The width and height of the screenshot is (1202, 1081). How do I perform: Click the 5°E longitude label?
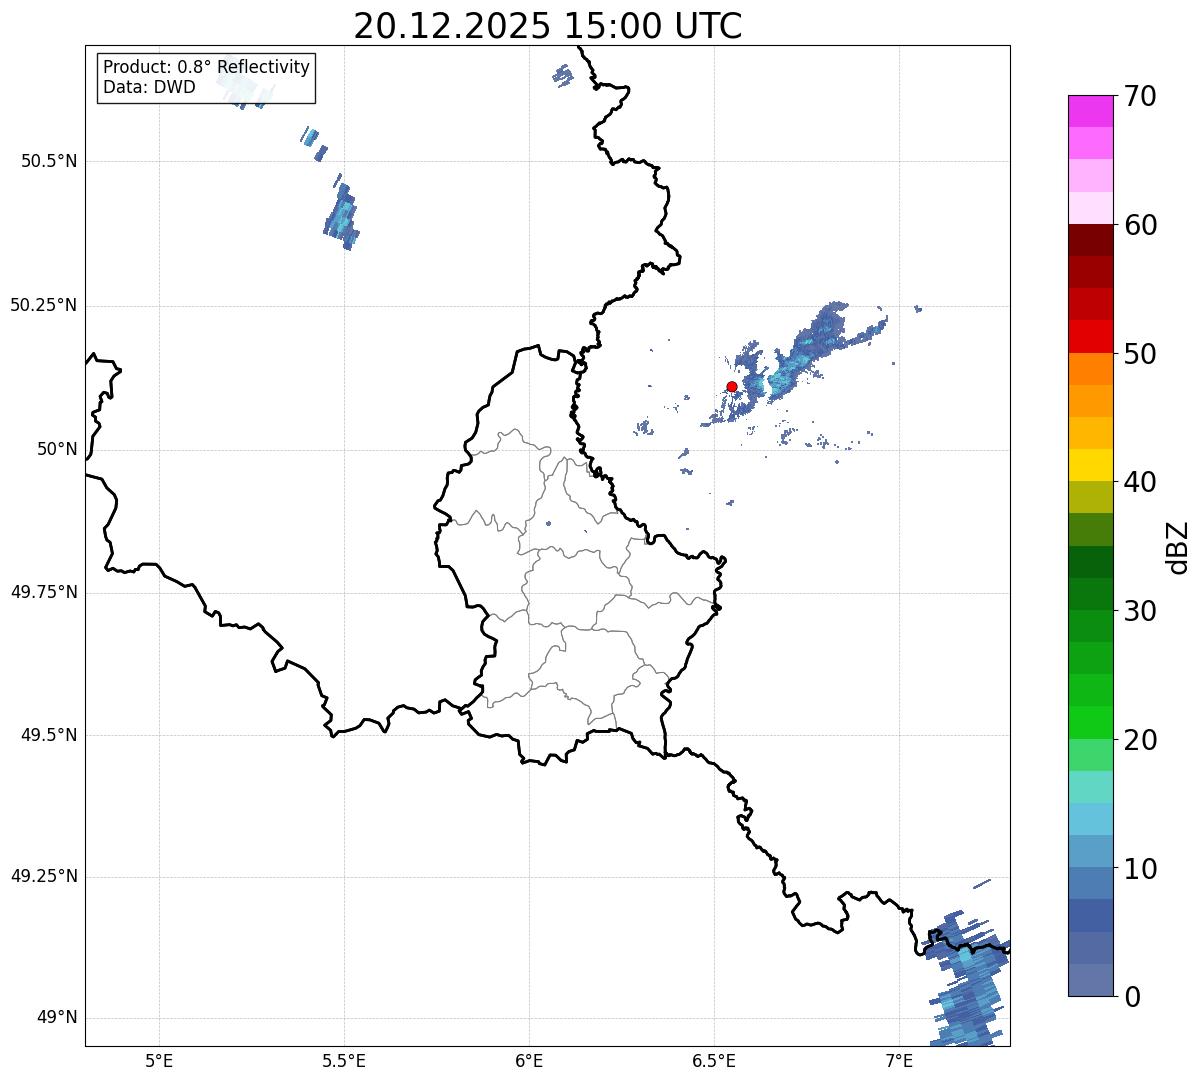click(159, 1060)
